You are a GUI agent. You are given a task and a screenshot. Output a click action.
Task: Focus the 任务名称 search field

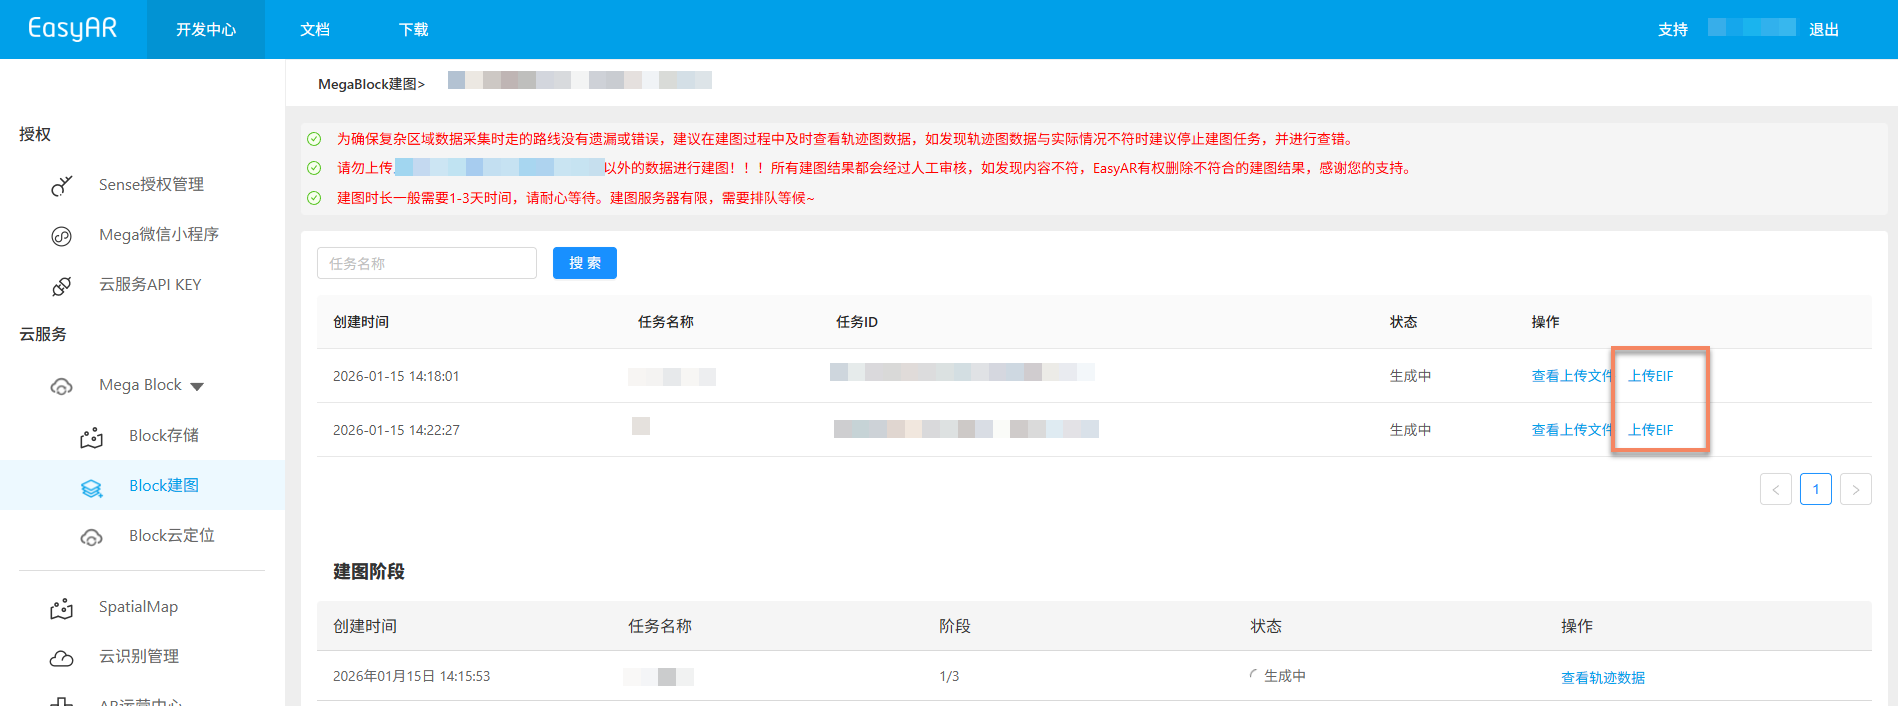[x=427, y=263]
